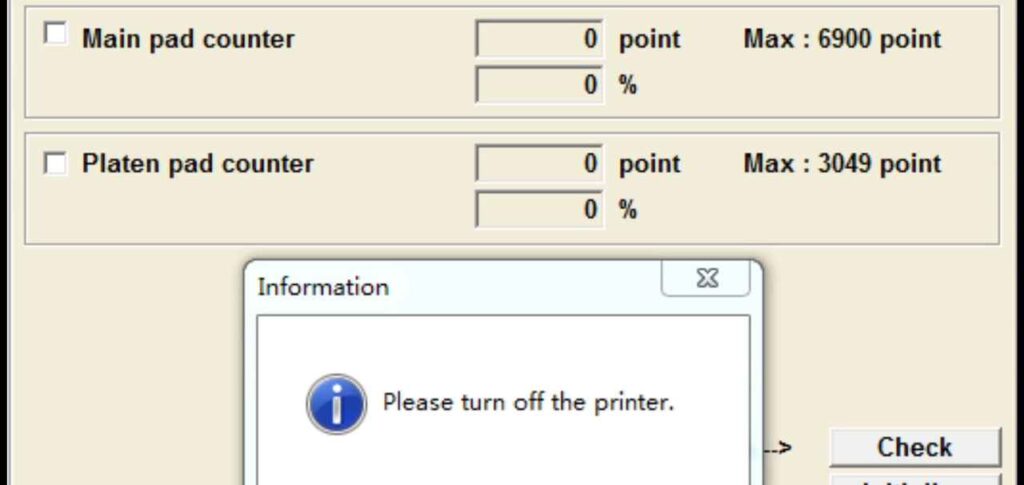Close the Information dialog with X
1024x485 pixels.
click(706, 279)
